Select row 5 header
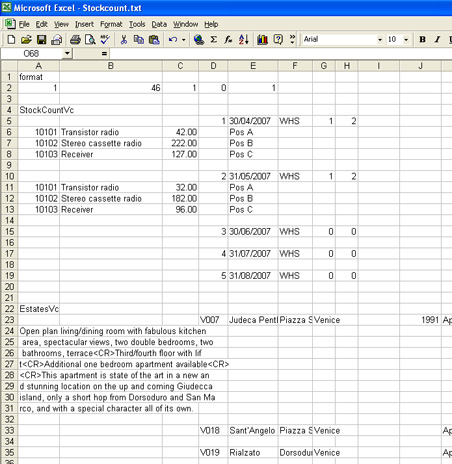This screenshot has width=452, height=464. pyautogui.click(x=9, y=121)
